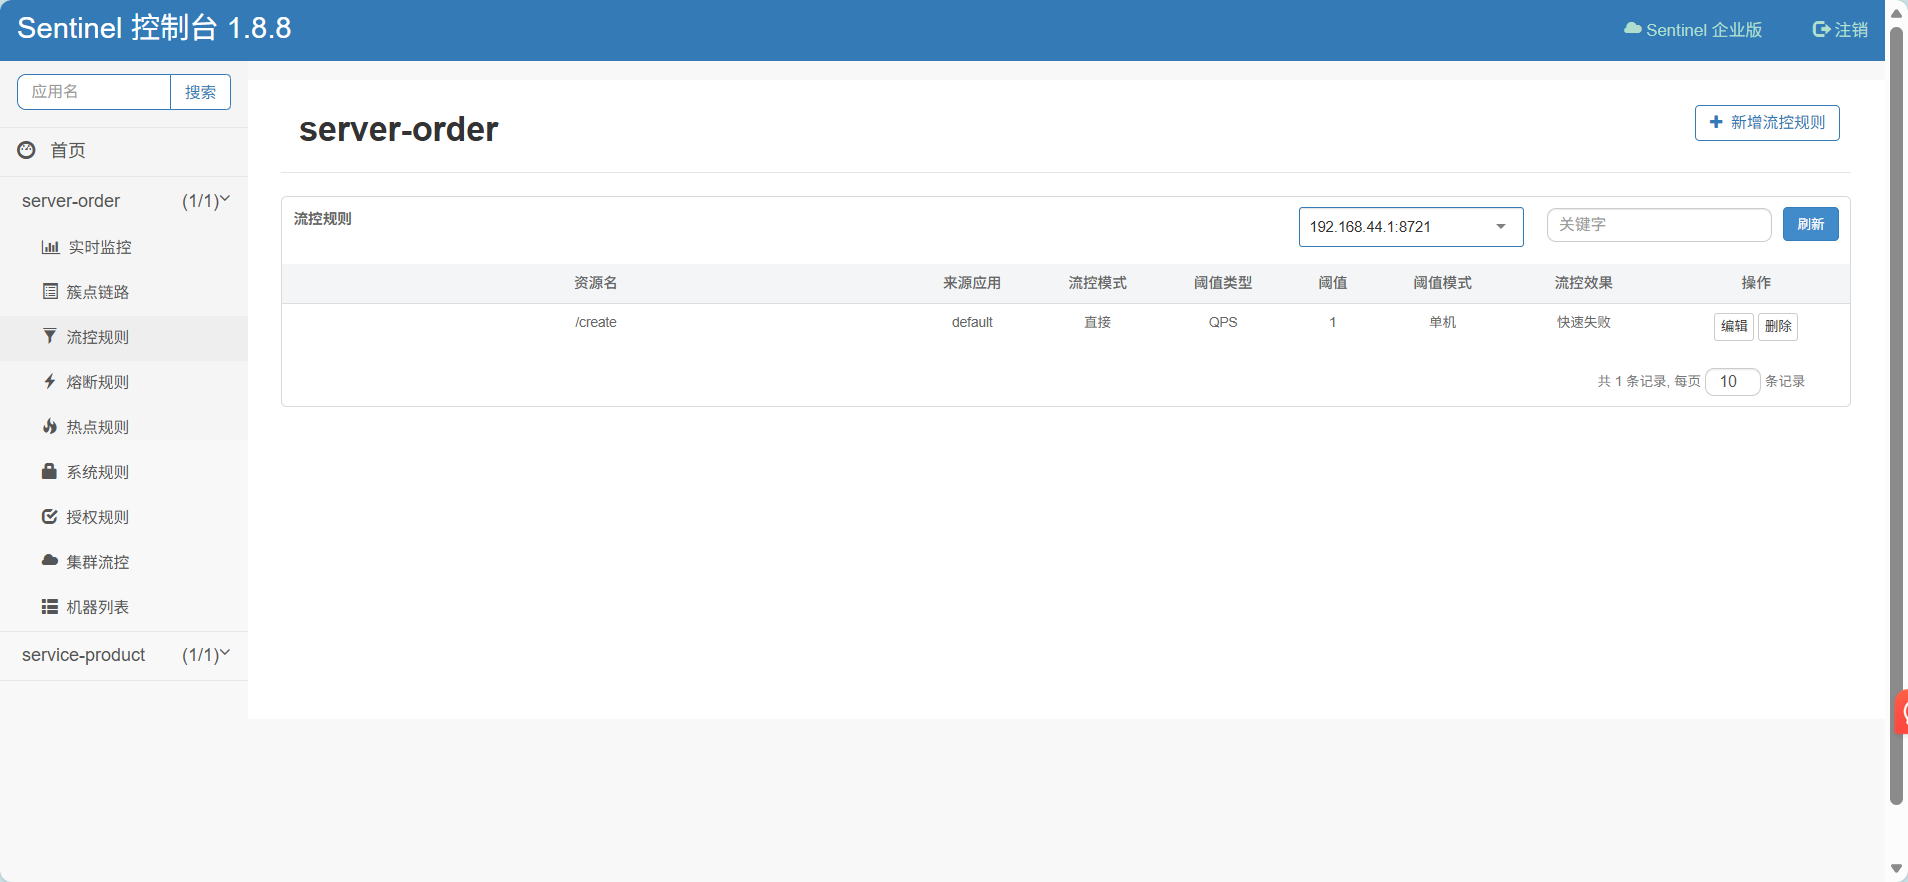This screenshot has width=1908, height=882.
Task: Open the machine IP 192.168.44.1:8721 dropdown
Action: [1411, 227]
